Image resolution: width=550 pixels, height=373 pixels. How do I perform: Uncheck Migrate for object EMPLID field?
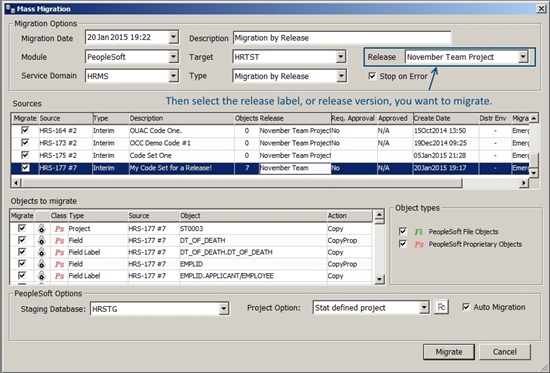coord(22,264)
